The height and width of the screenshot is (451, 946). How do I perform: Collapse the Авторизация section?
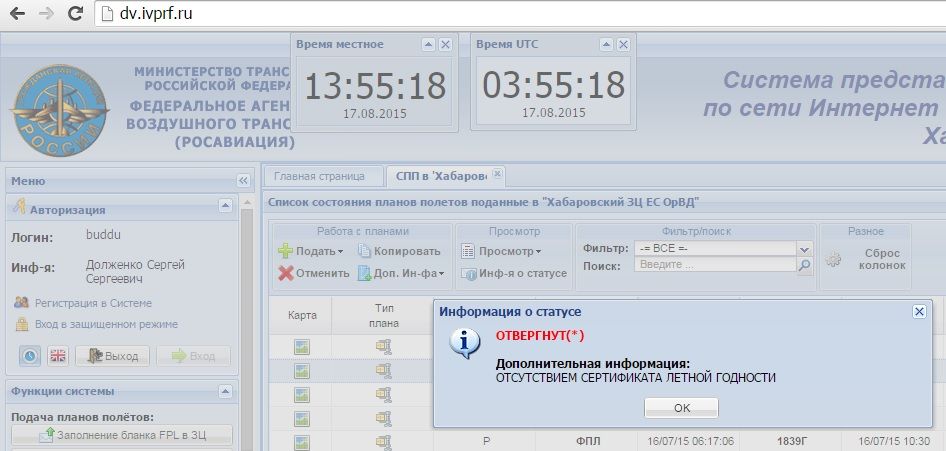coord(225,206)
